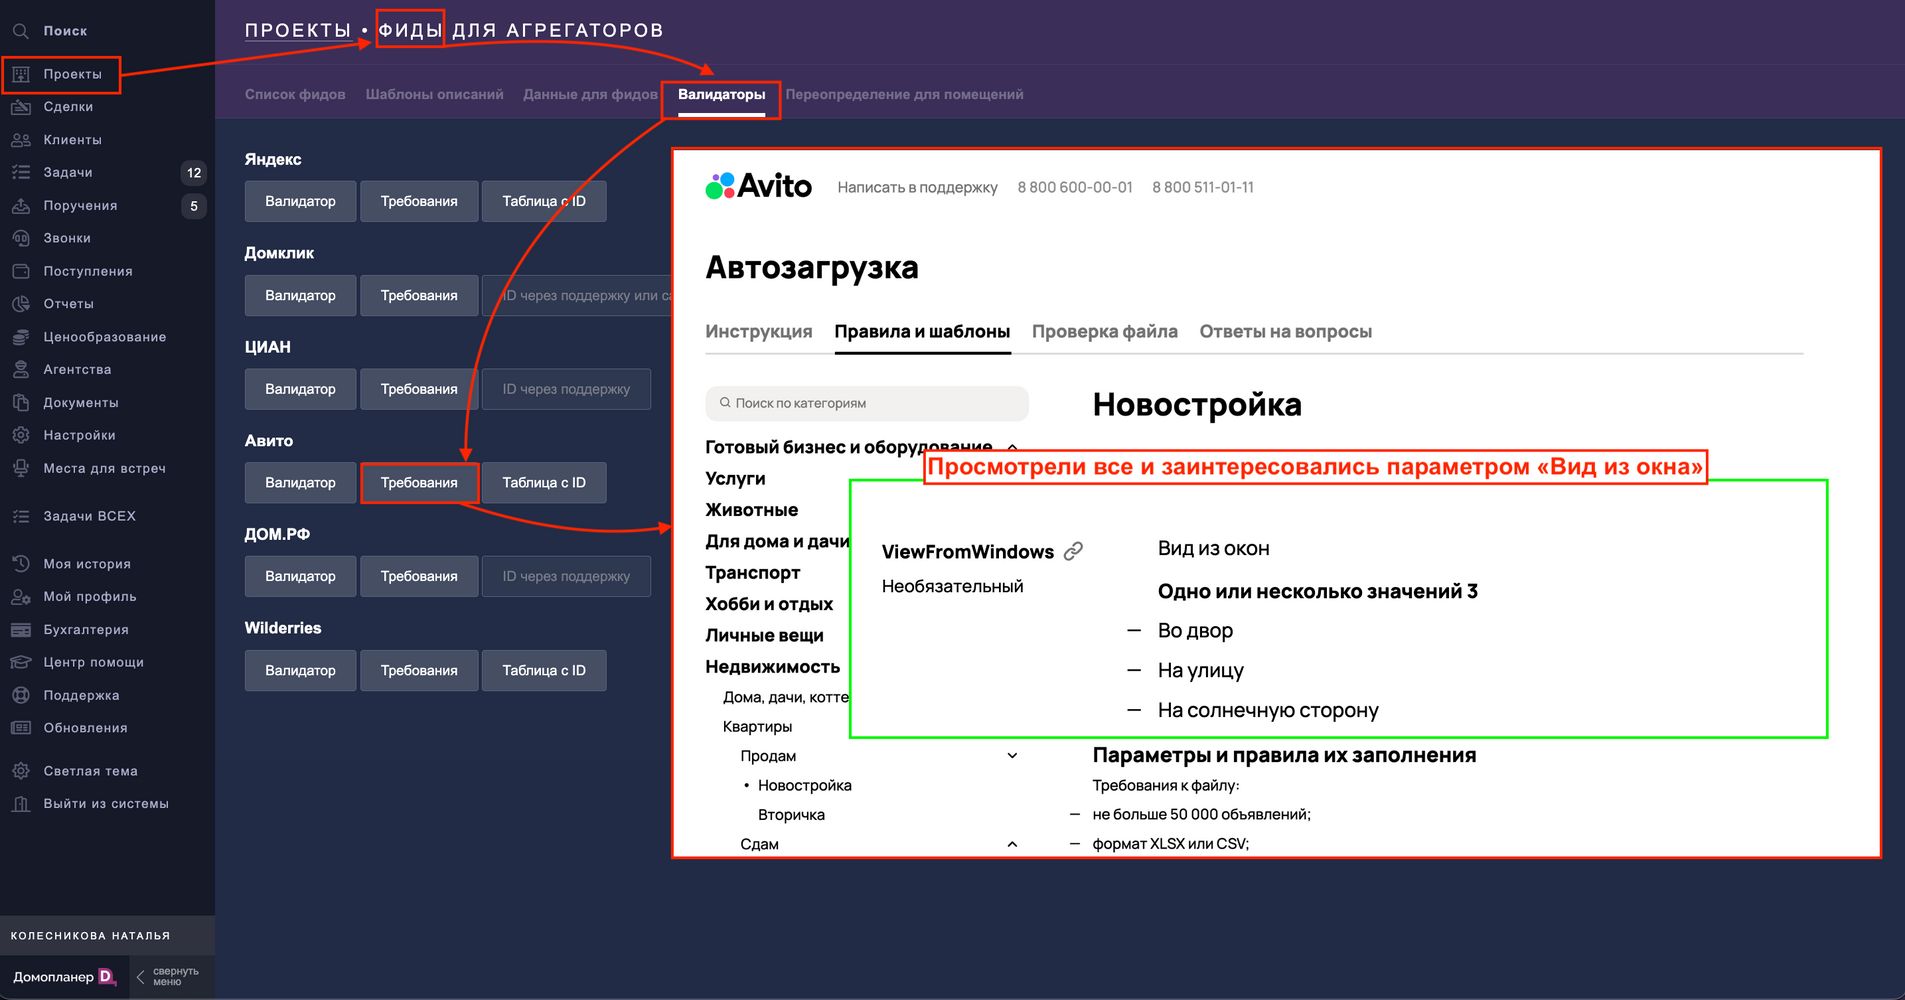Image resolution: width=1905 pixels, height=1000 pixels.
Task: Click the ЦИАН Валидатор button
Action: 300,389
